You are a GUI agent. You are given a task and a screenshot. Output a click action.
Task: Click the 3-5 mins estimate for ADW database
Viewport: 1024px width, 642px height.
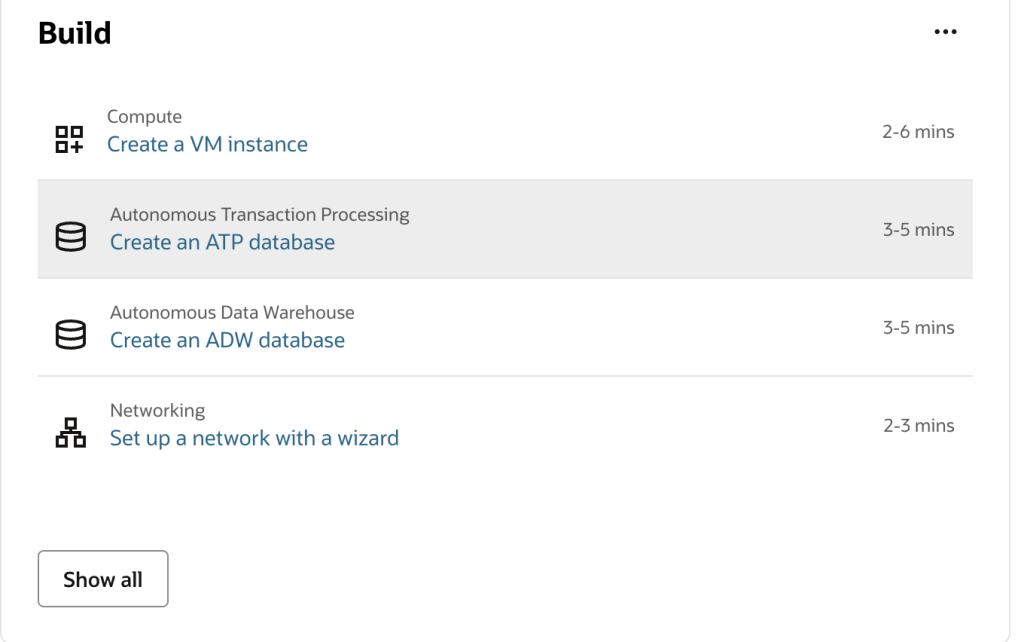918,328
